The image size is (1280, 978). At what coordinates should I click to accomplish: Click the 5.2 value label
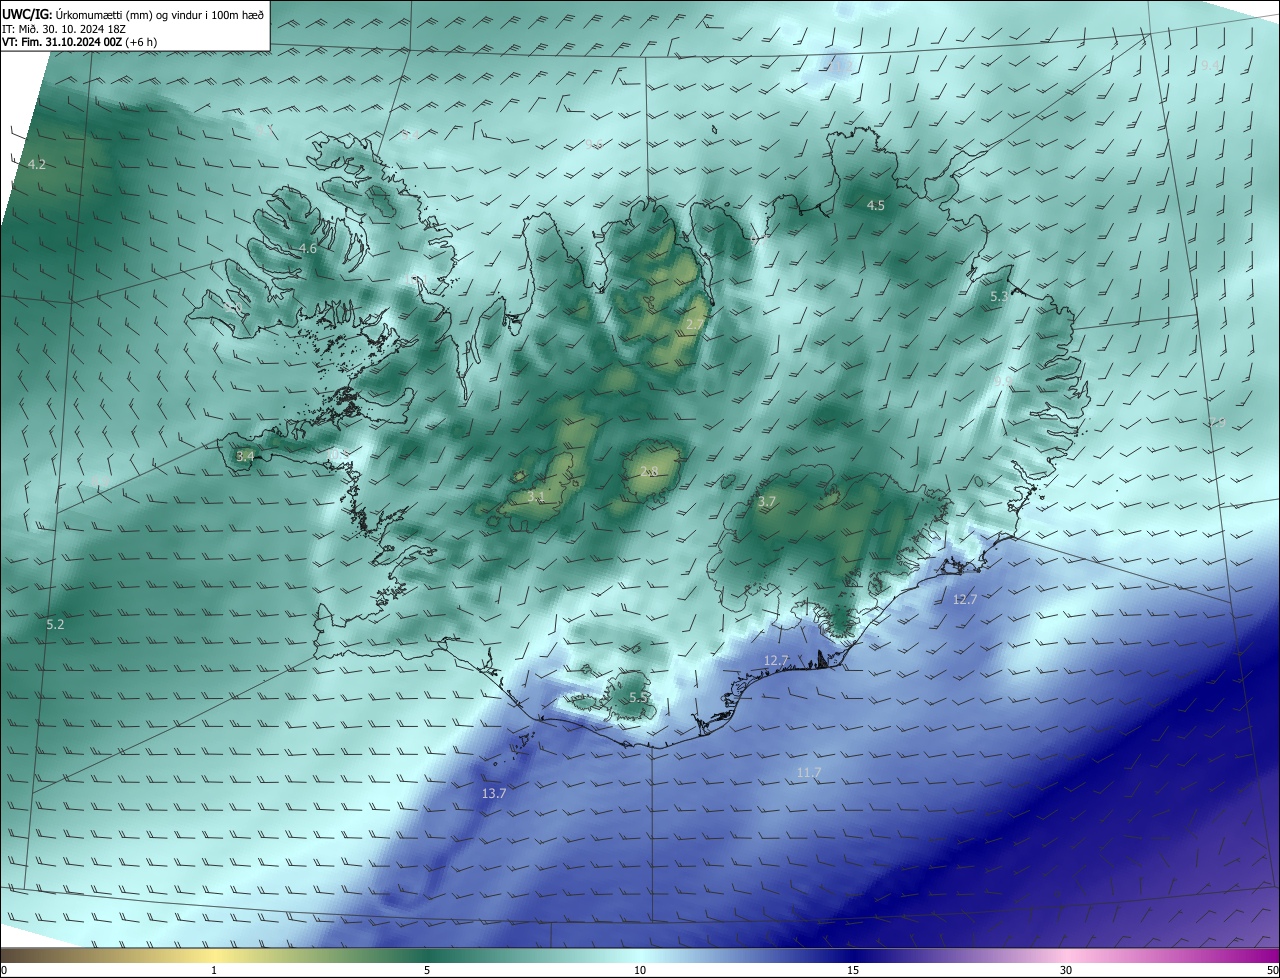point(55,624)
